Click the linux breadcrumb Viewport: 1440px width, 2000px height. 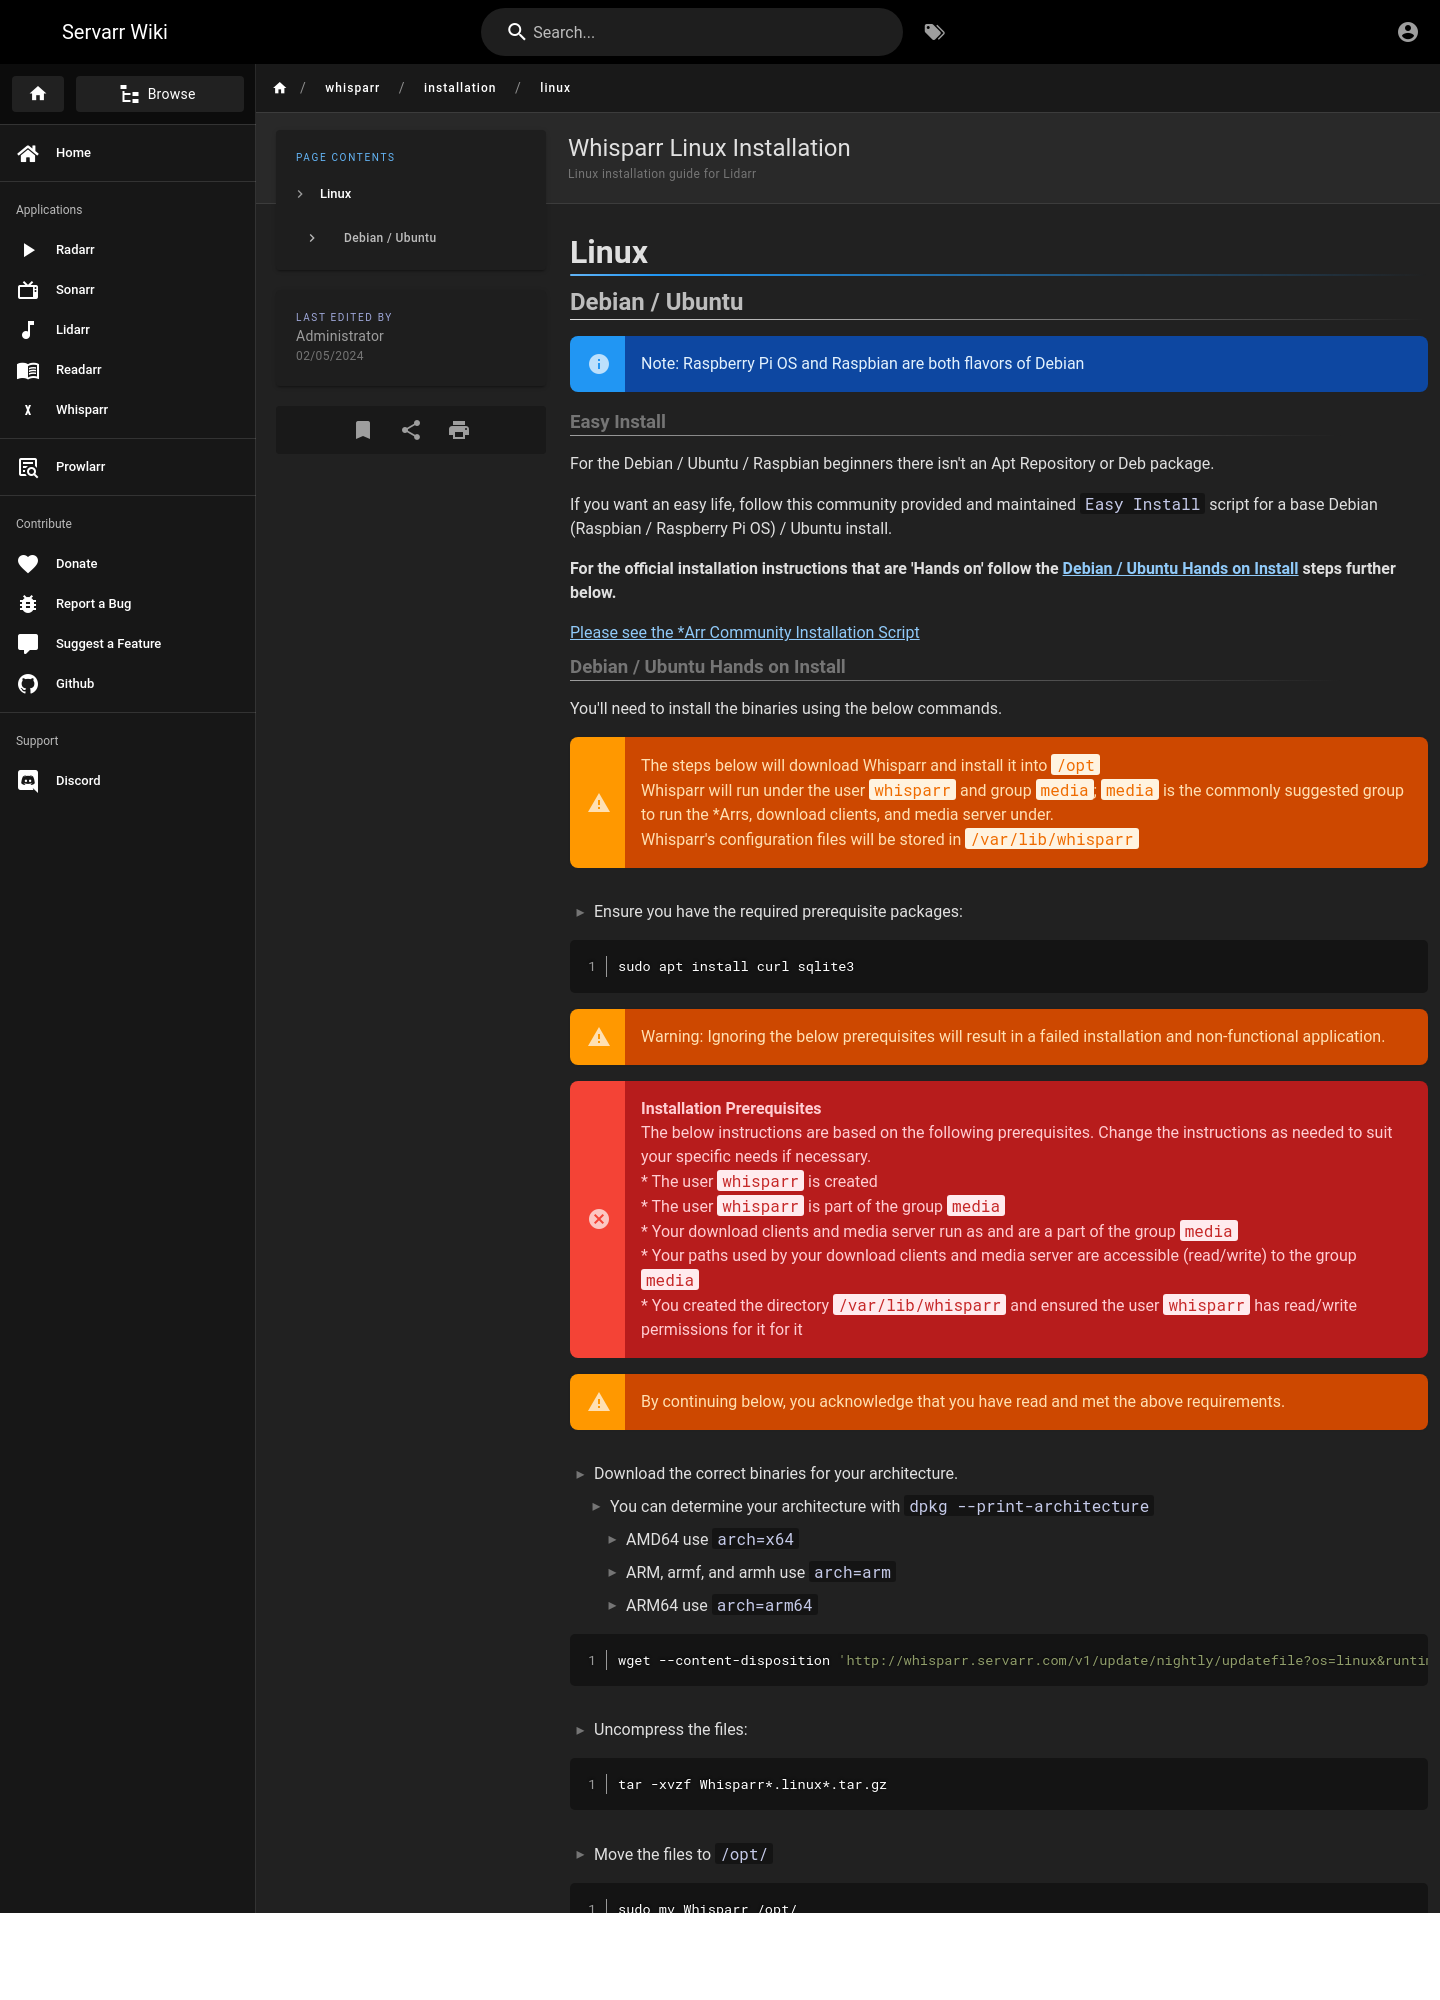pos(555,88)
